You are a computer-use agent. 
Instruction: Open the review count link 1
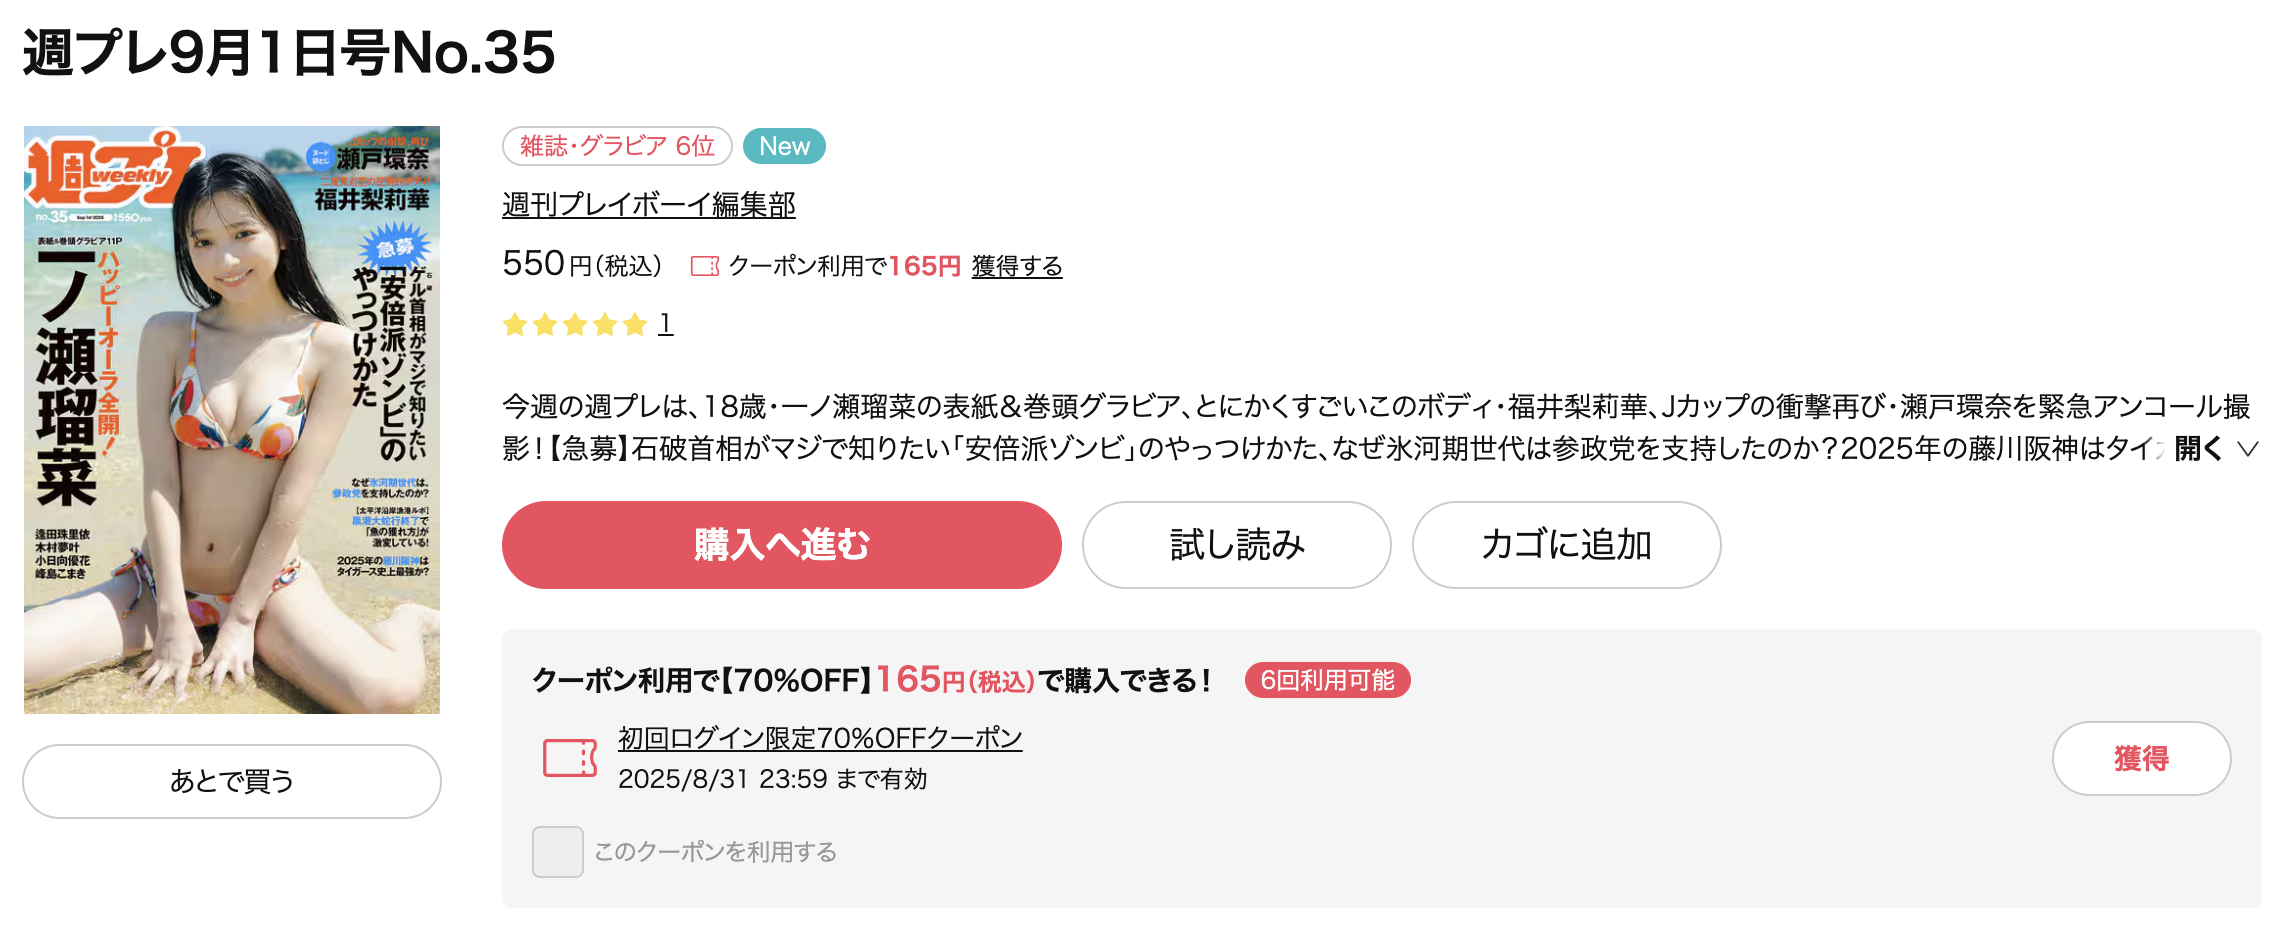(x=665, y=324)
